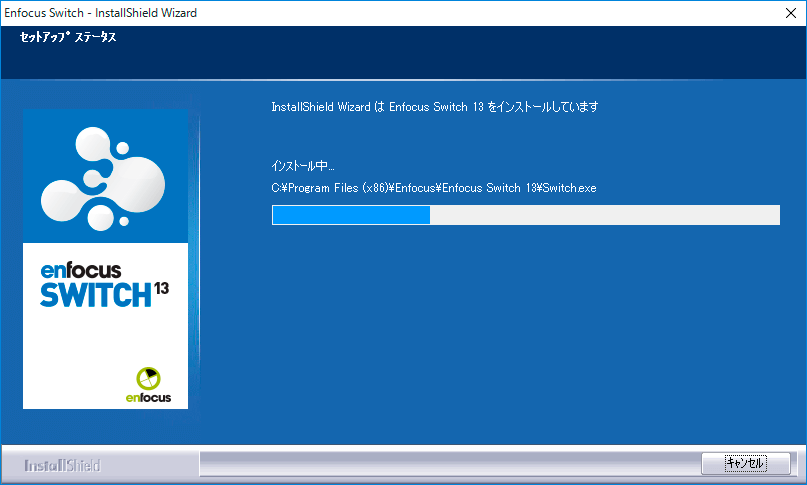The image size is (807, 485).
Task: Click the セットアップ ステータス heading
Action: [68, 37]
